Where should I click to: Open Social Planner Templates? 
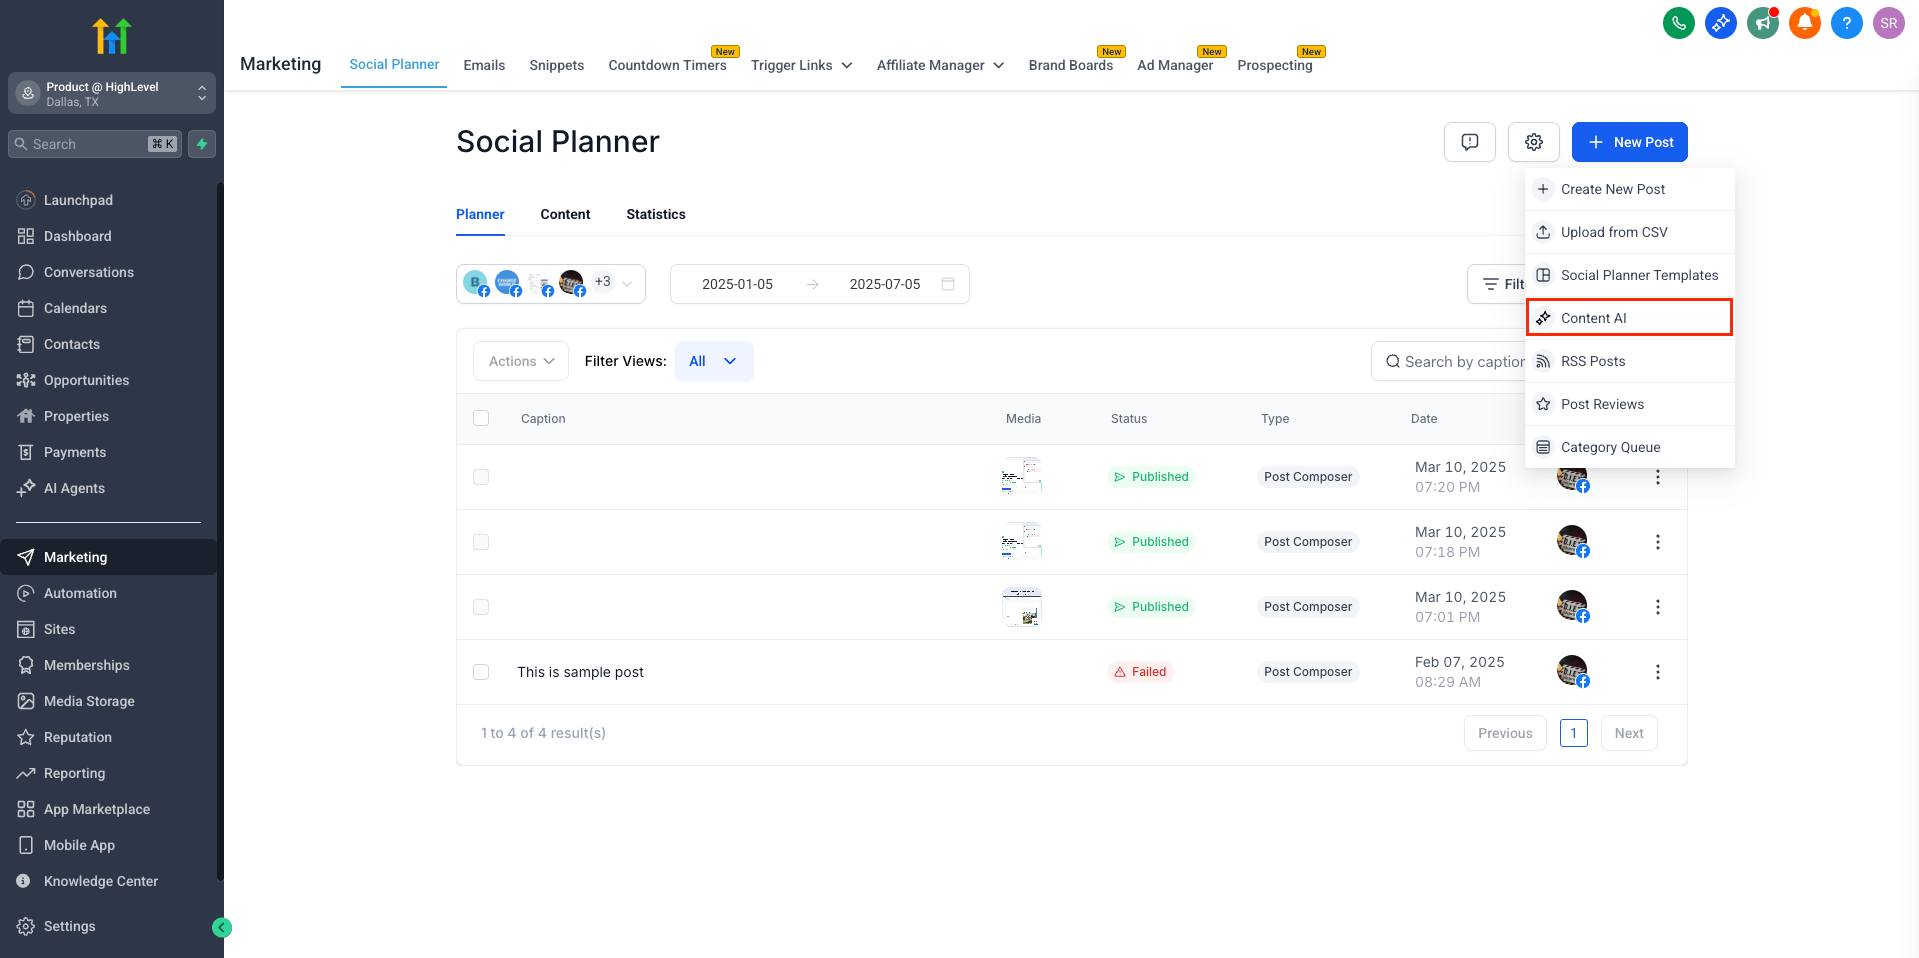1630,275
